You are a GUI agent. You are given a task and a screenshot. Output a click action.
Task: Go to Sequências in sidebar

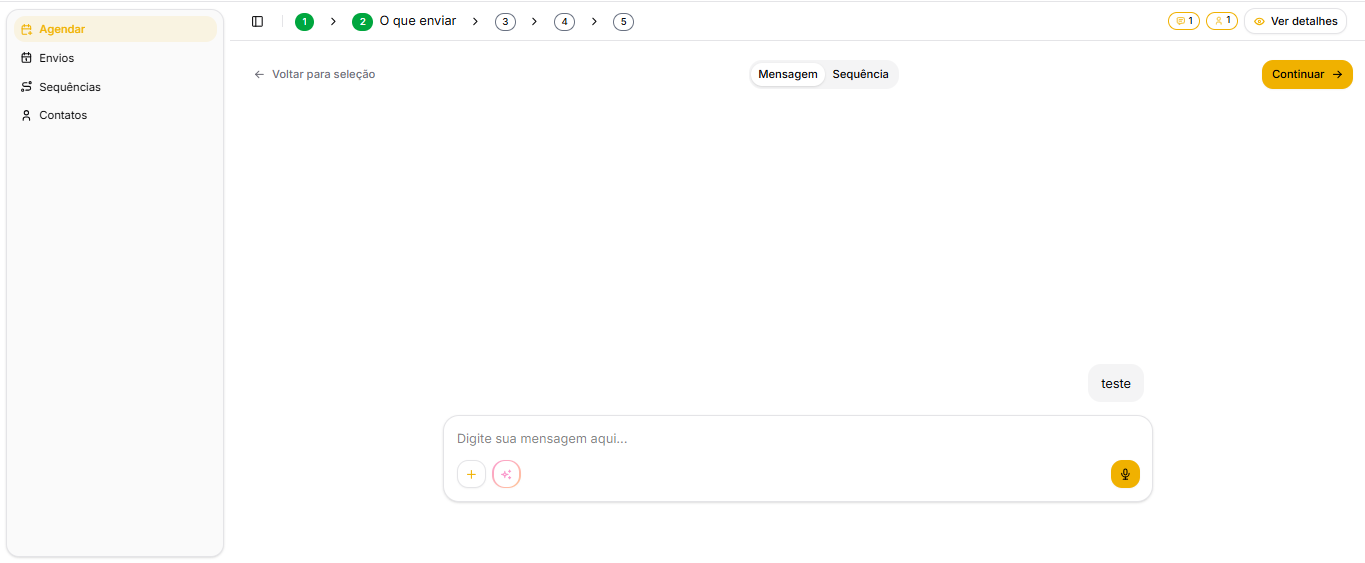tap(69, 87)
